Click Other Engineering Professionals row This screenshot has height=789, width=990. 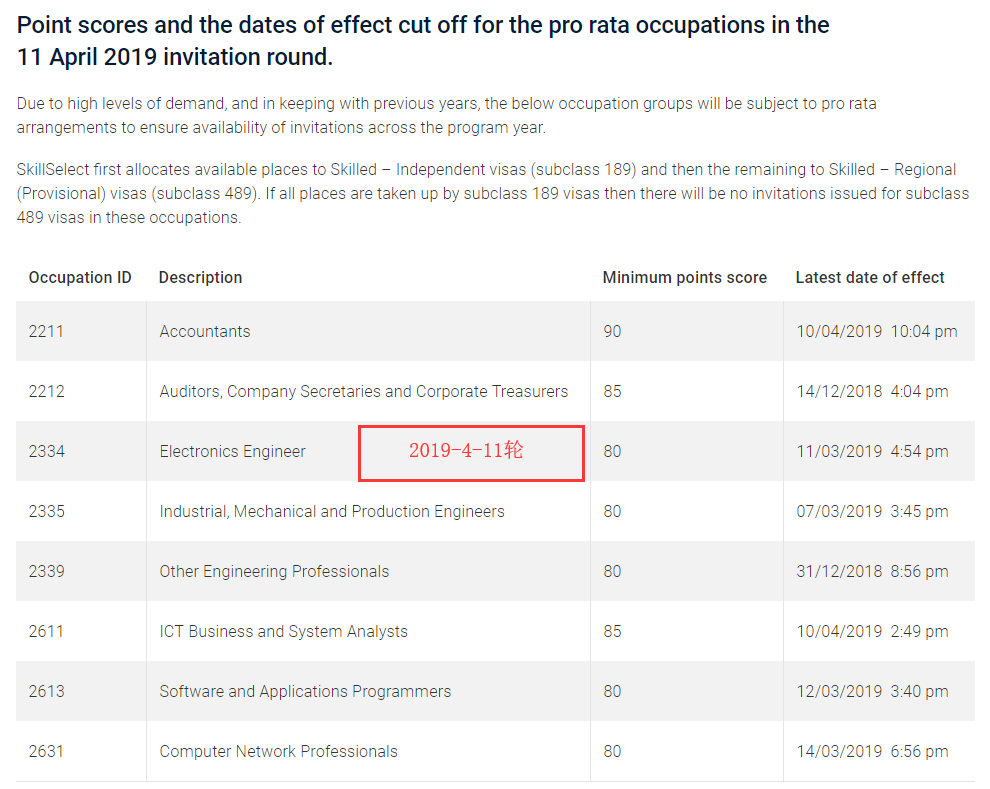pos(274,571)
